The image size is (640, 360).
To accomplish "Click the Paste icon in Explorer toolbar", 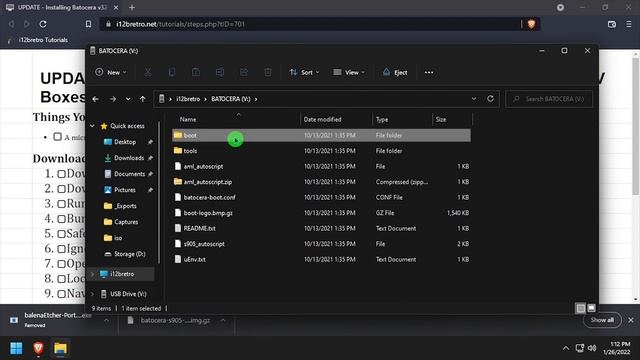I will (196, 72).
